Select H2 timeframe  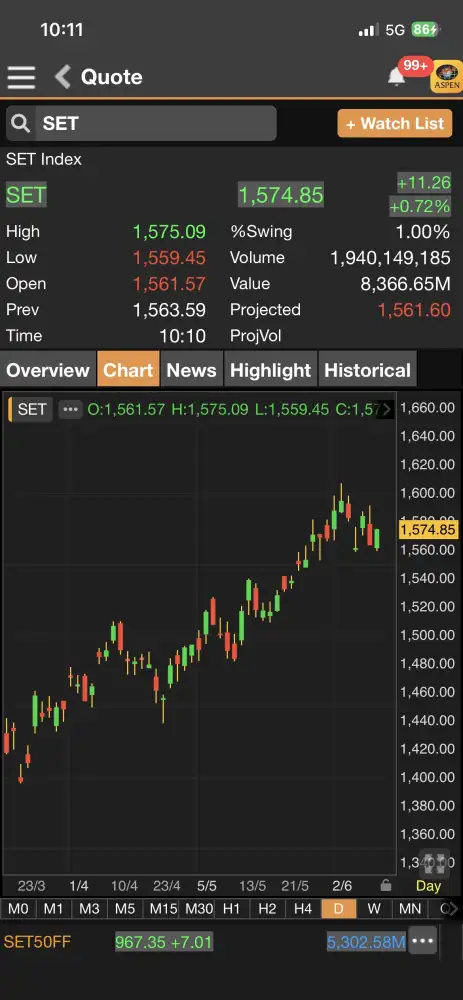click(267, 908)
